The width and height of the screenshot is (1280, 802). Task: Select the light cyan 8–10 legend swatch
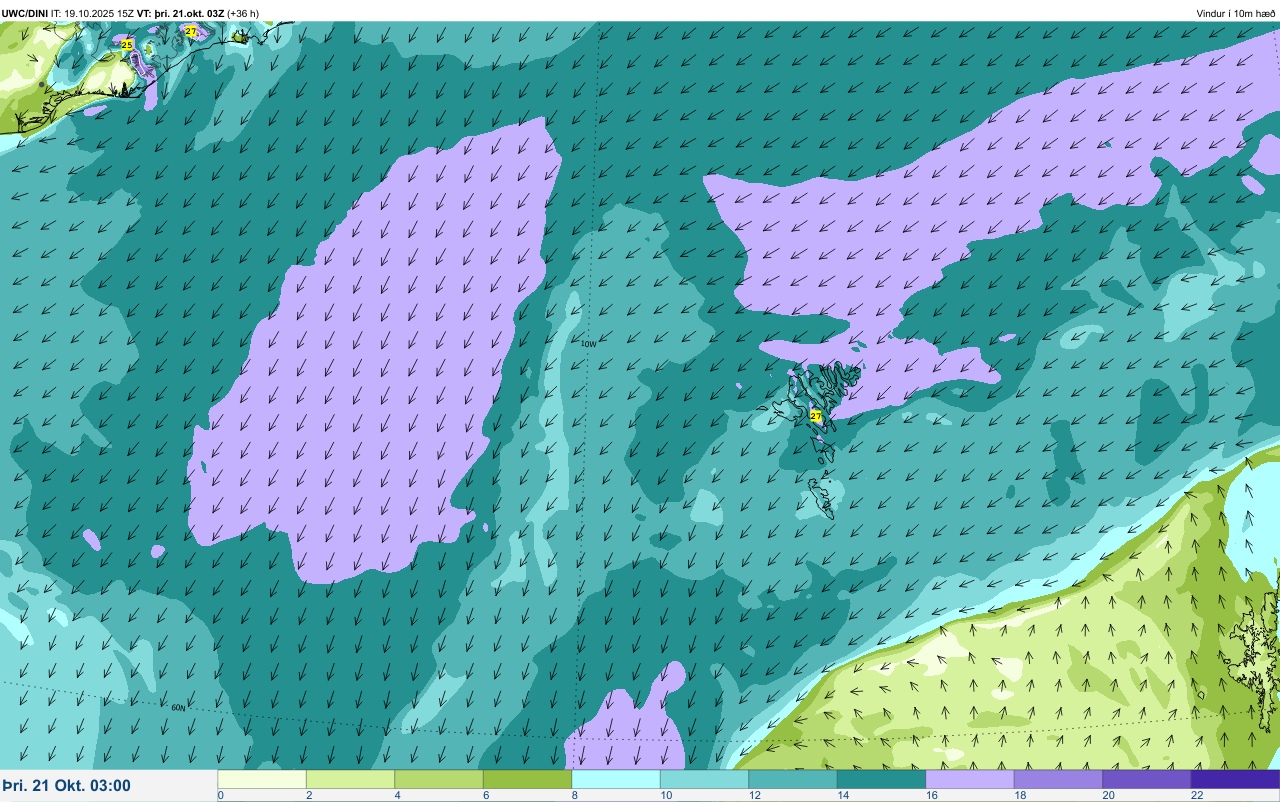pyautogui.click(x=616, y=779)
